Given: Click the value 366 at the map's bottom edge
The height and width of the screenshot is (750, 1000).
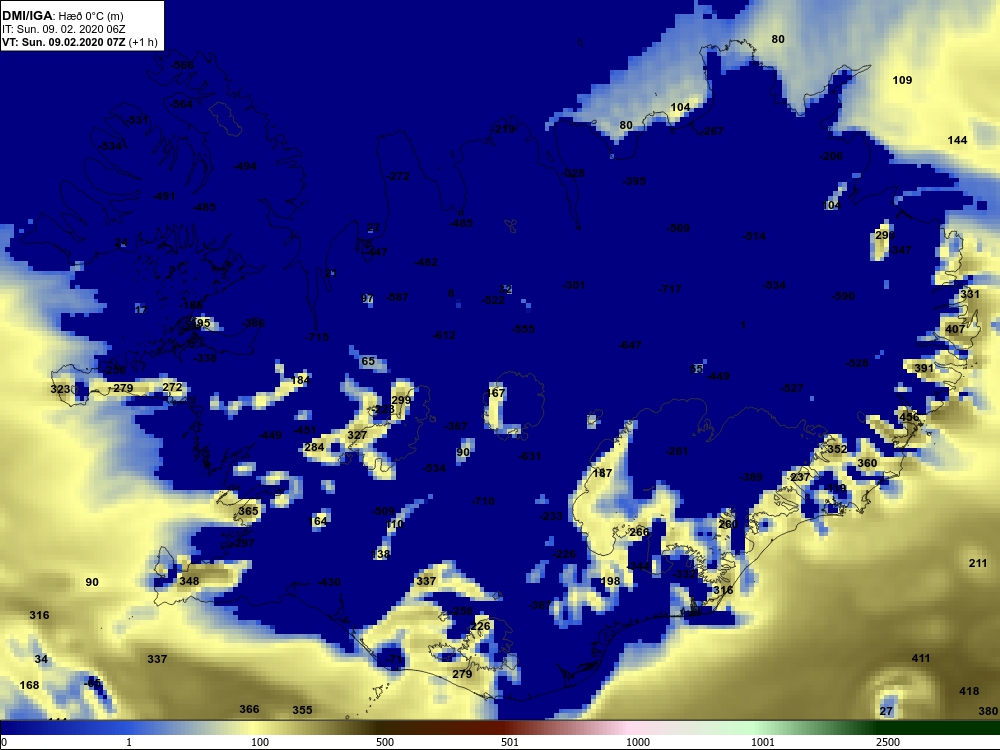Looking at the screenshot, I should coord(249,709).
